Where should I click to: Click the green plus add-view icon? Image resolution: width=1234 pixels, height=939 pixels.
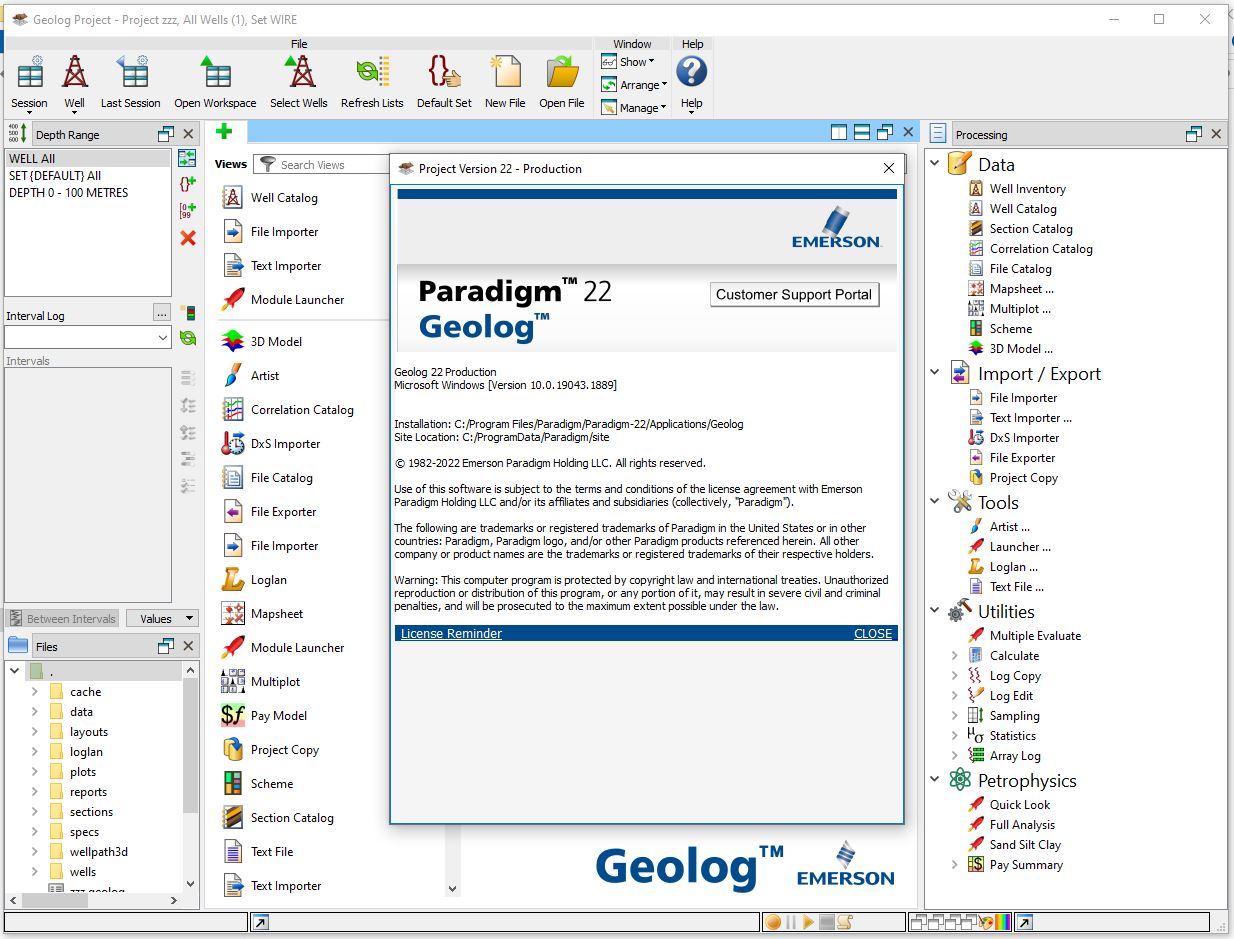(x=224, y=132)
